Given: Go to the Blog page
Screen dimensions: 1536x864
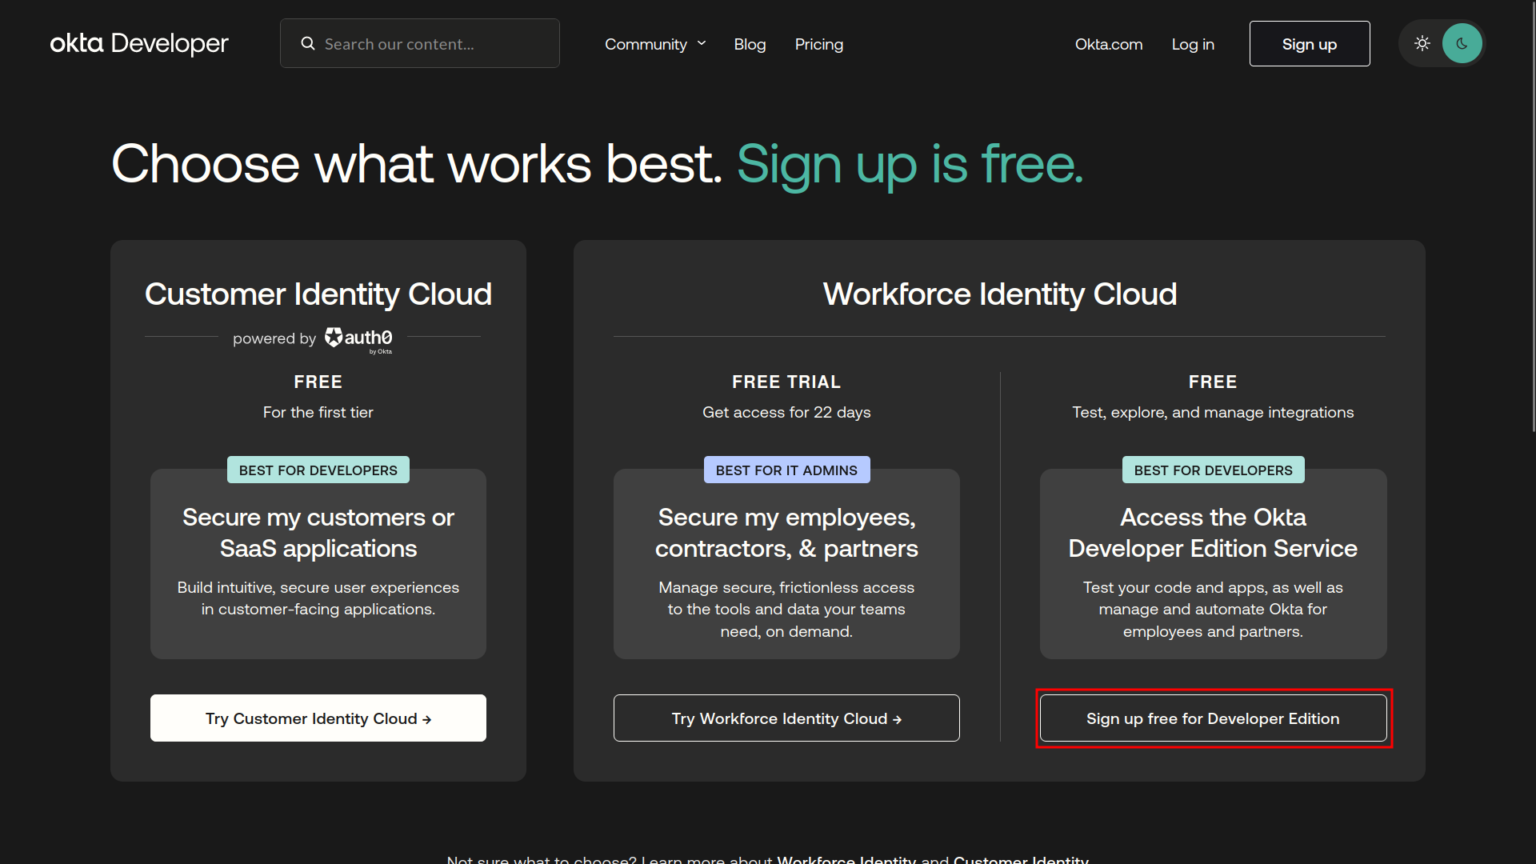Looking at the screenshot, I should coord(750,44).
